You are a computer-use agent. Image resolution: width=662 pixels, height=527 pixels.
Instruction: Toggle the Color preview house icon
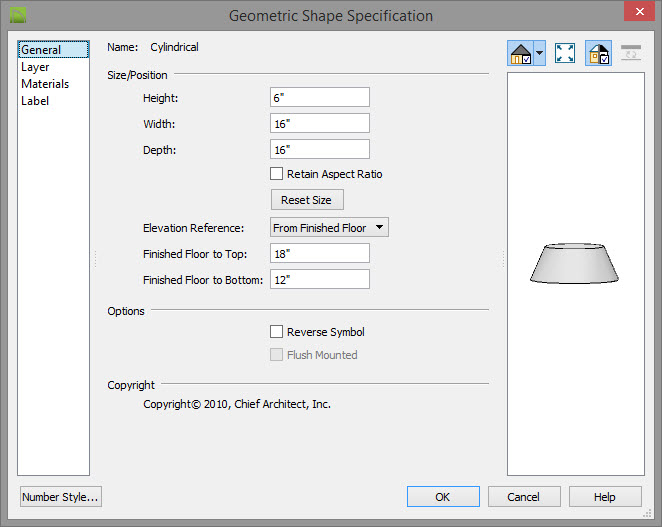(598, 53)
